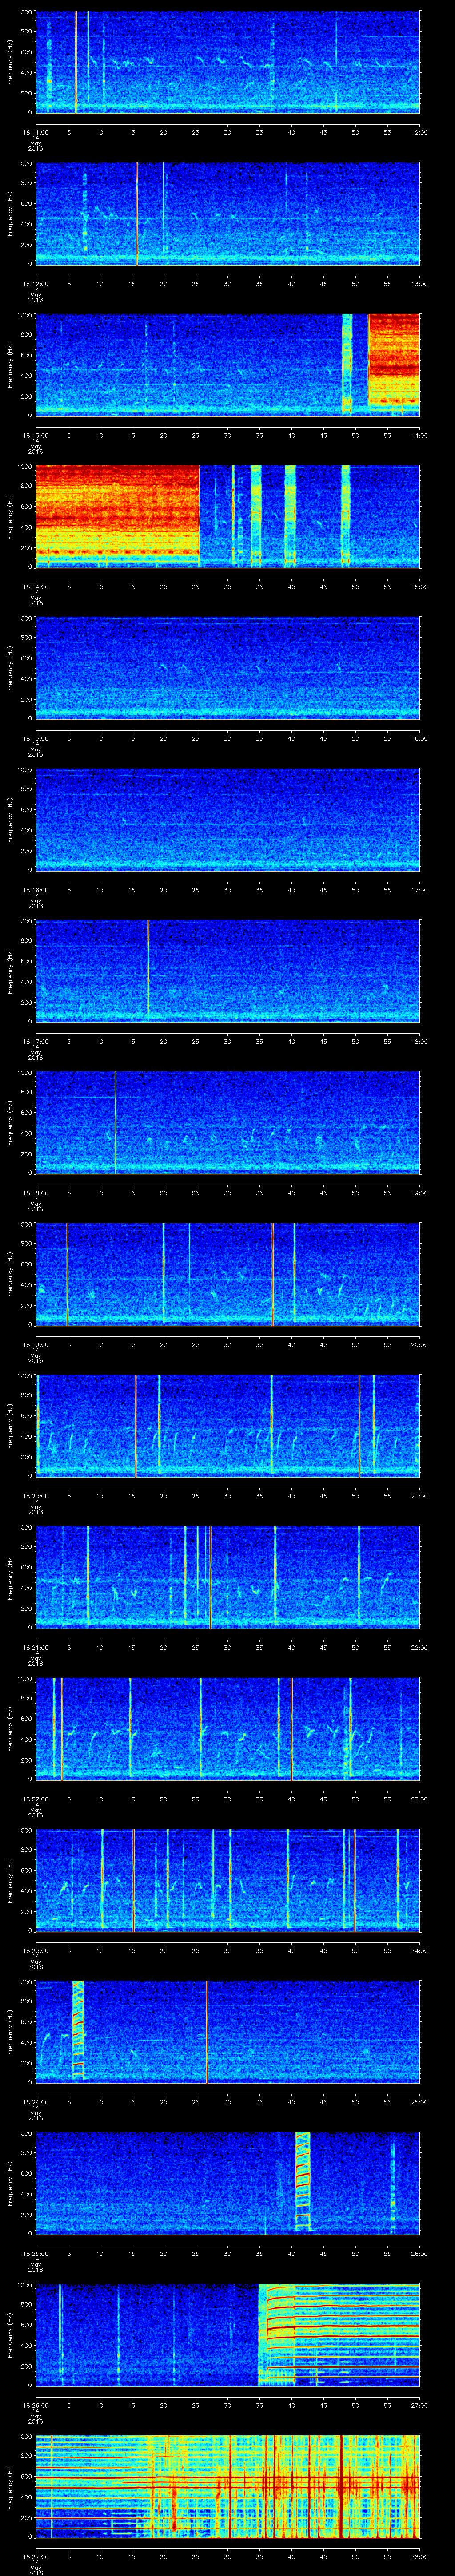
Task: Click the 17:00 end time label
Action: (x=419, y=890)
